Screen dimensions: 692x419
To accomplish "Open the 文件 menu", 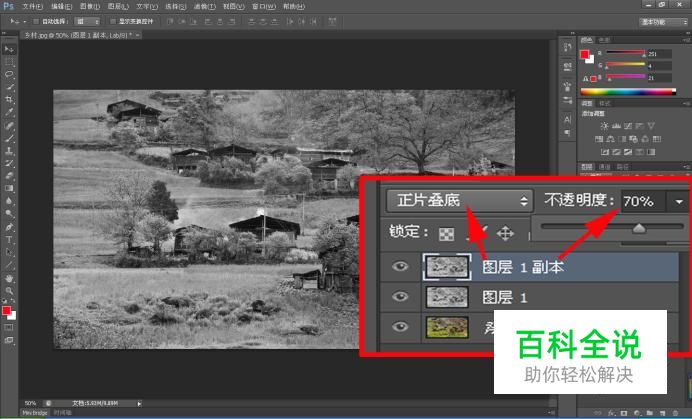I will [31, 6].
